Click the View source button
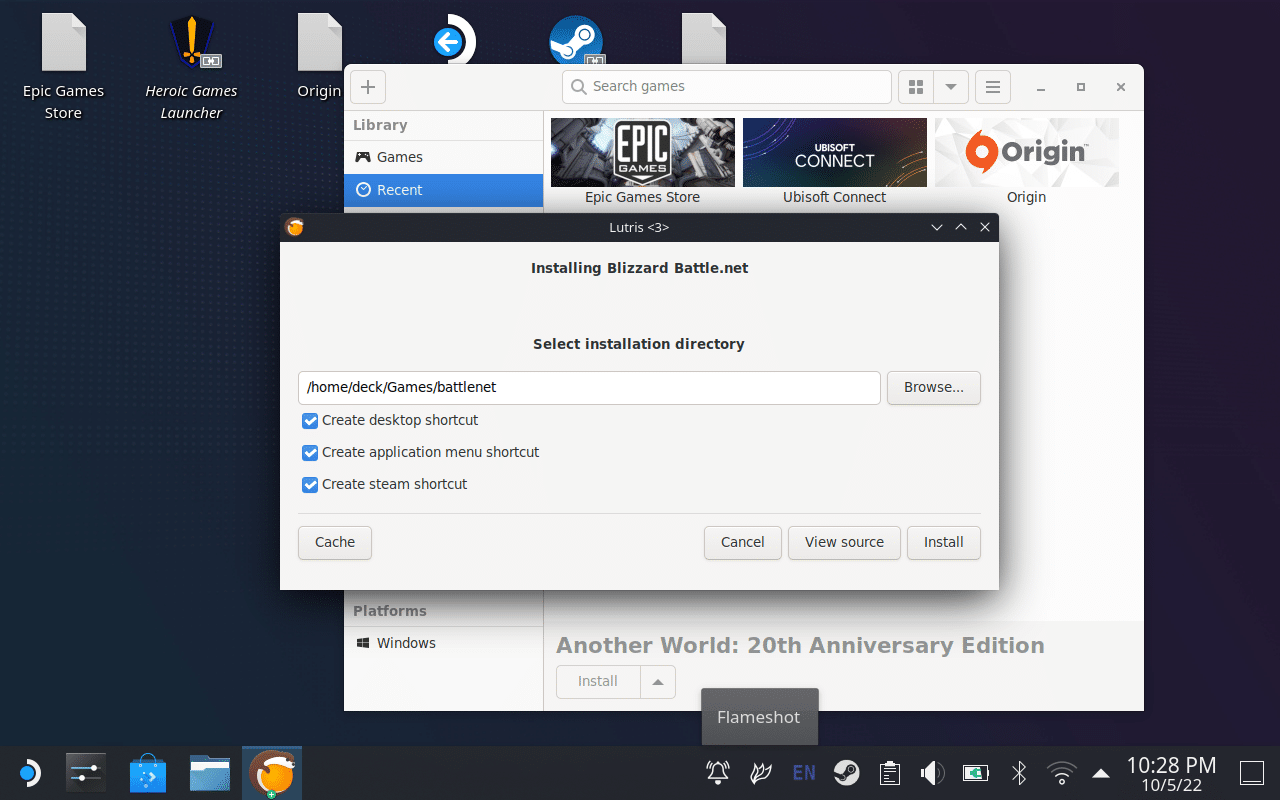This screenshot has height=800, width=1280. 845,542
